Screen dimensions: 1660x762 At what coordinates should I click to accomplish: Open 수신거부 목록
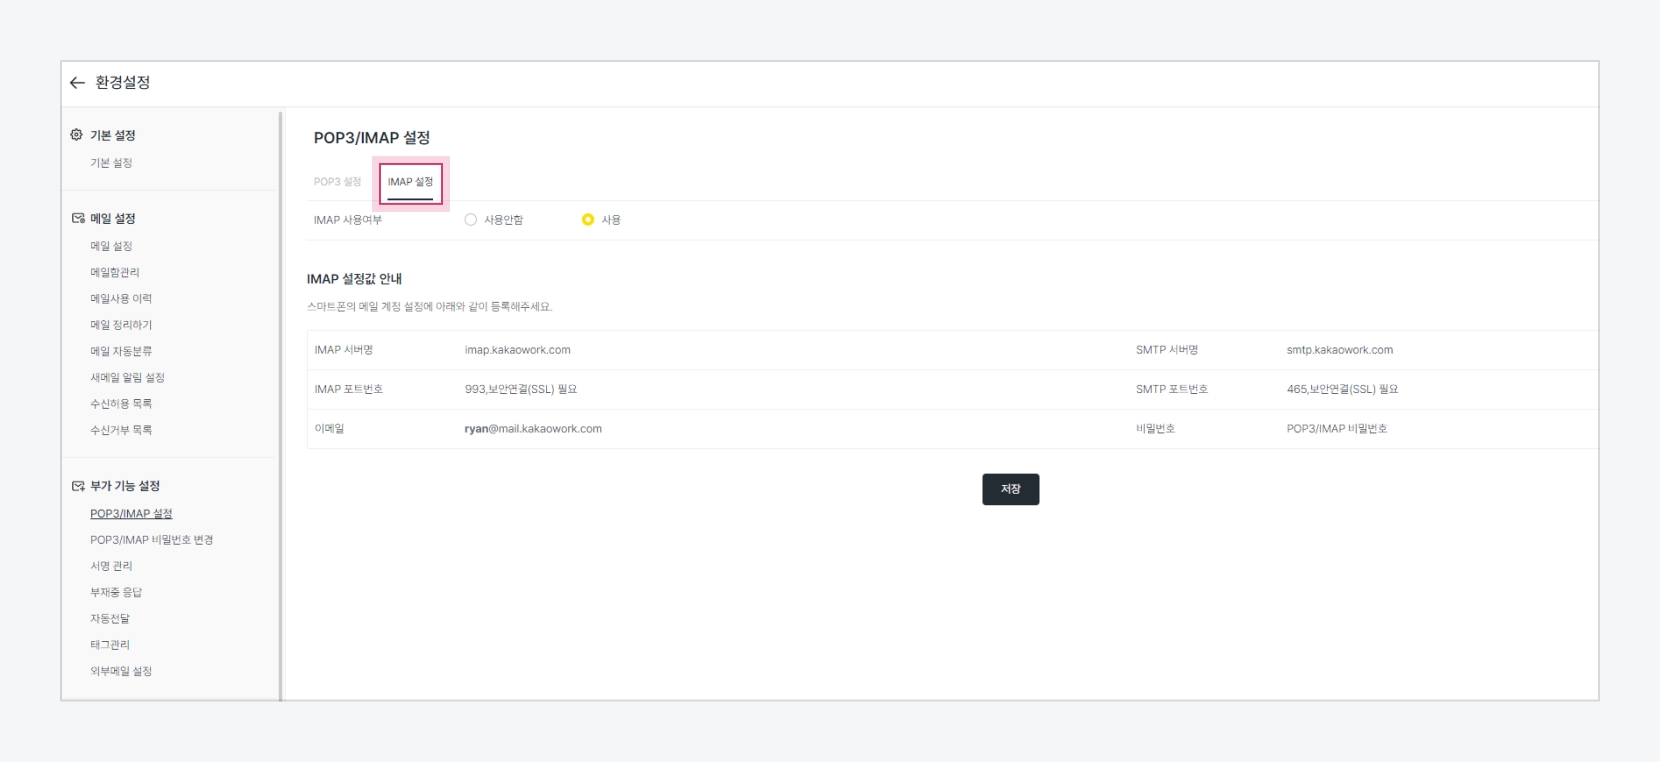(121, 430)
